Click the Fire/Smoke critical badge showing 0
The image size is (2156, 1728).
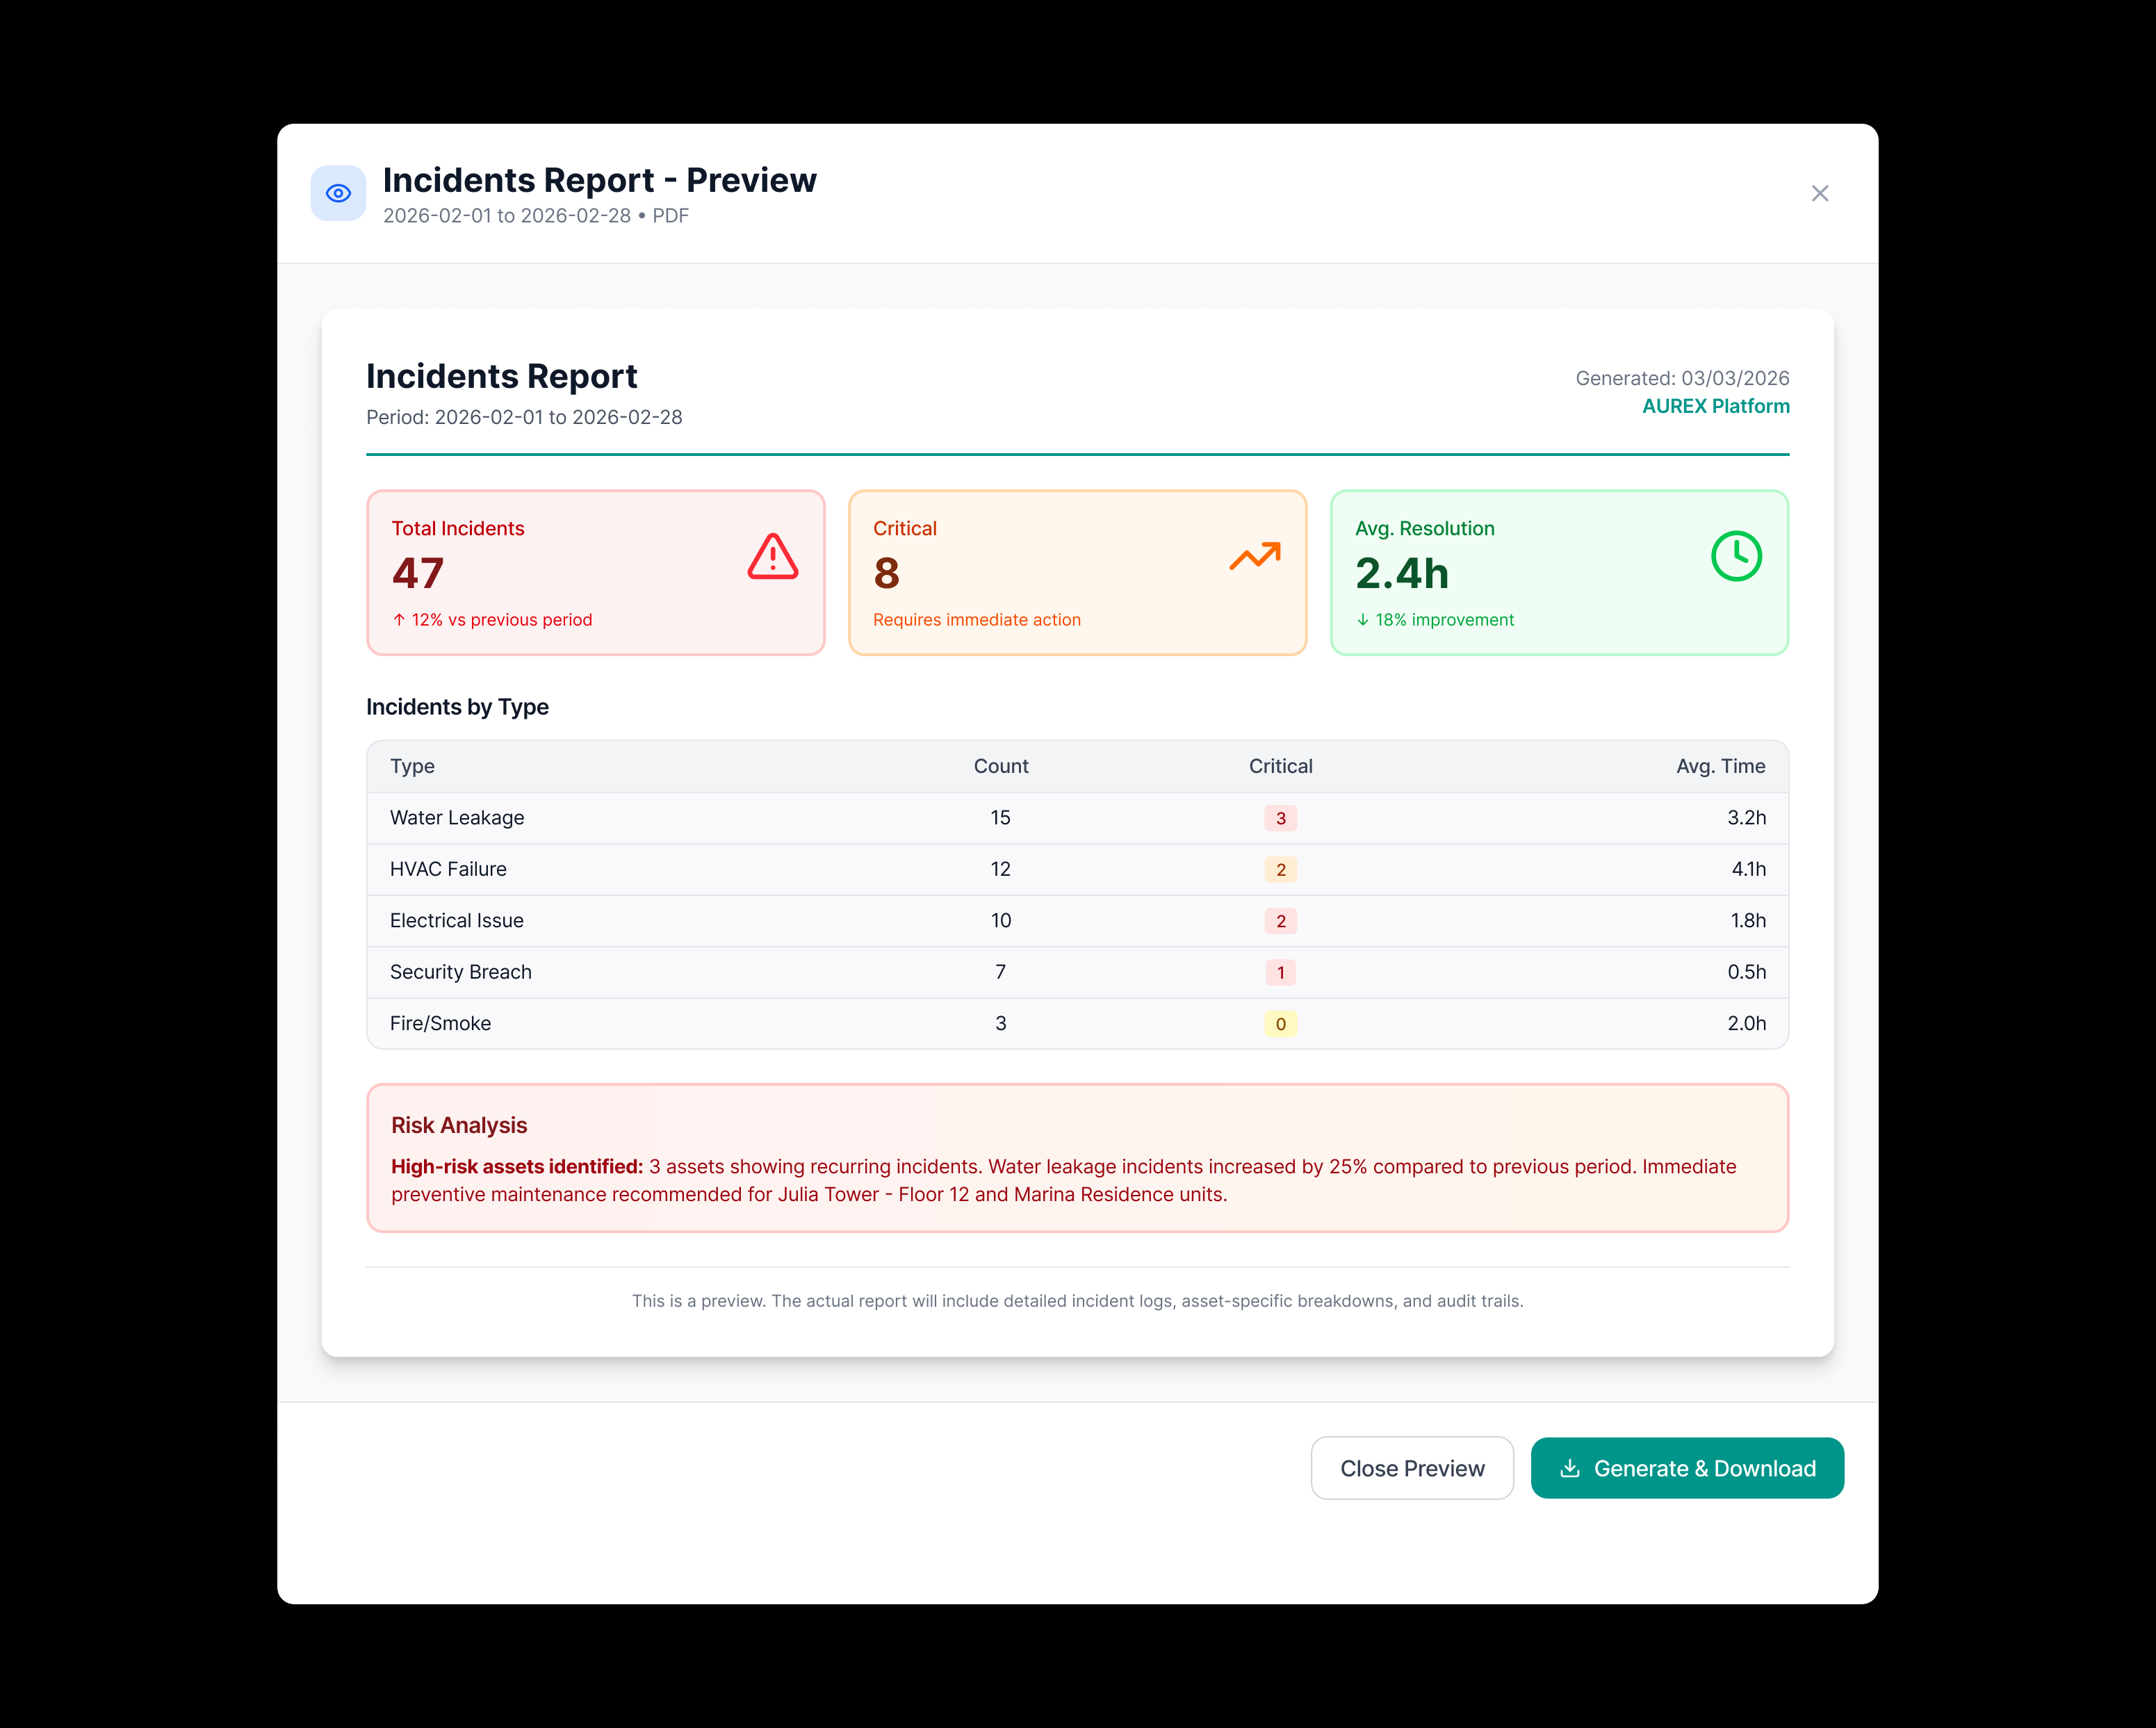pyautogui.click(x=1281, y=1023)
